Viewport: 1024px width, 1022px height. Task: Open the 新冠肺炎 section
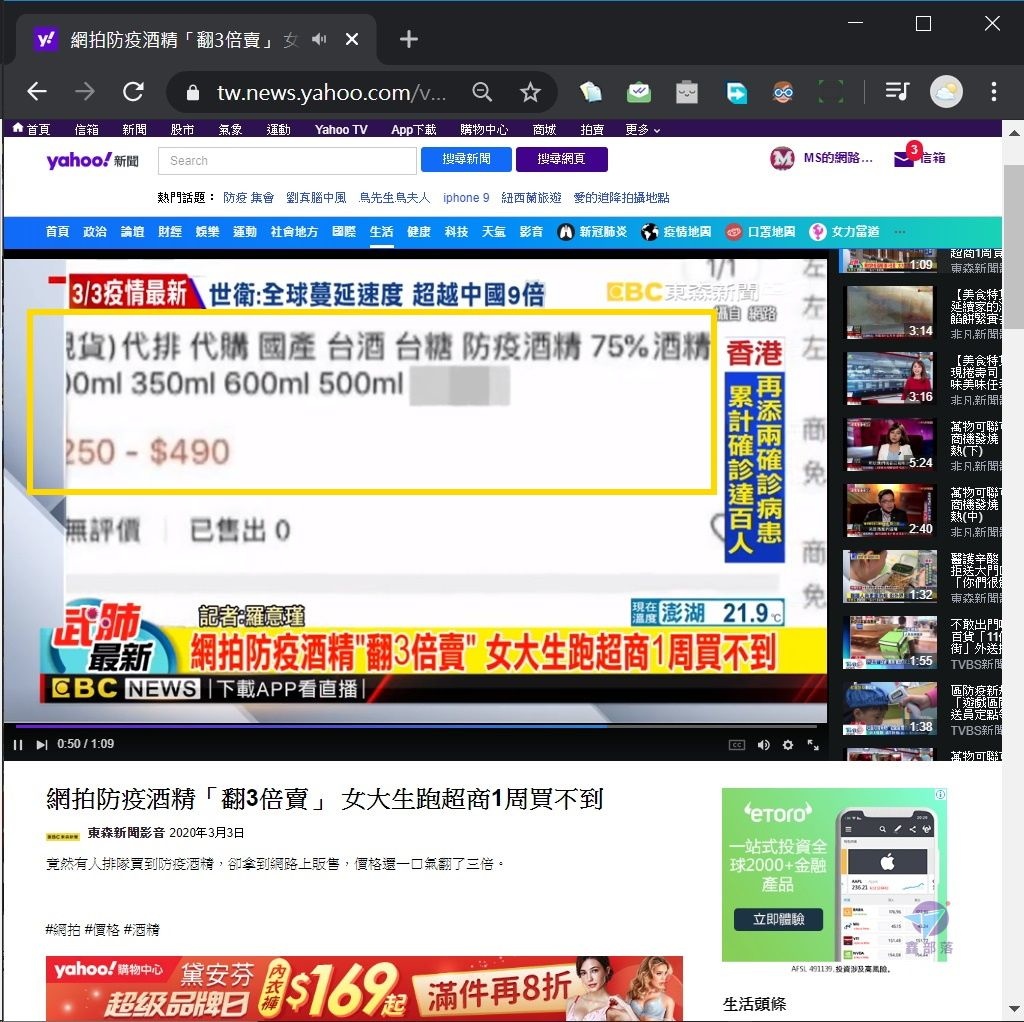pos(592,232)
